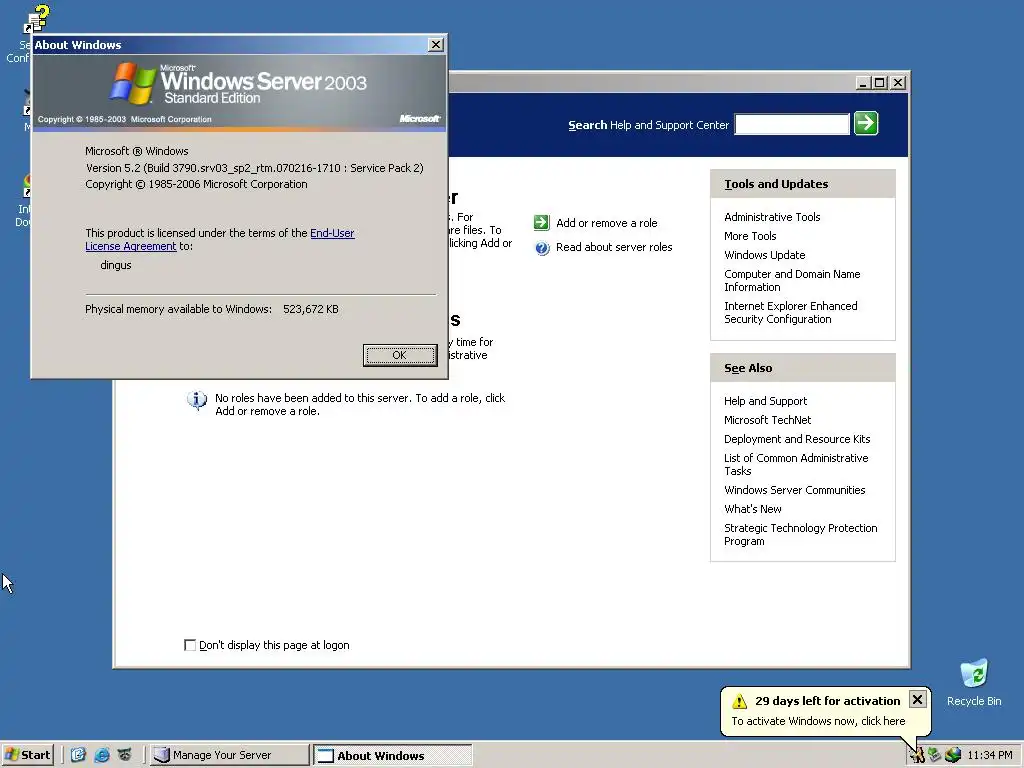
Task: Click the Version 5.2 build text line
Action: pos(255,168)
